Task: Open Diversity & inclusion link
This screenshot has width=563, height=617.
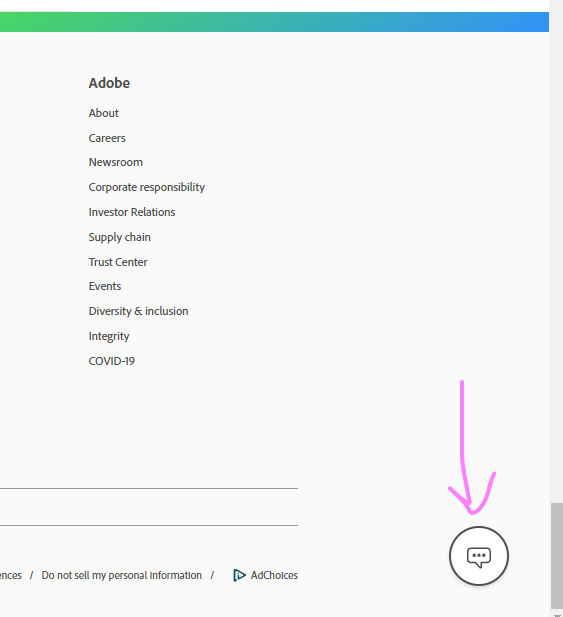Action: coord(138,311)
